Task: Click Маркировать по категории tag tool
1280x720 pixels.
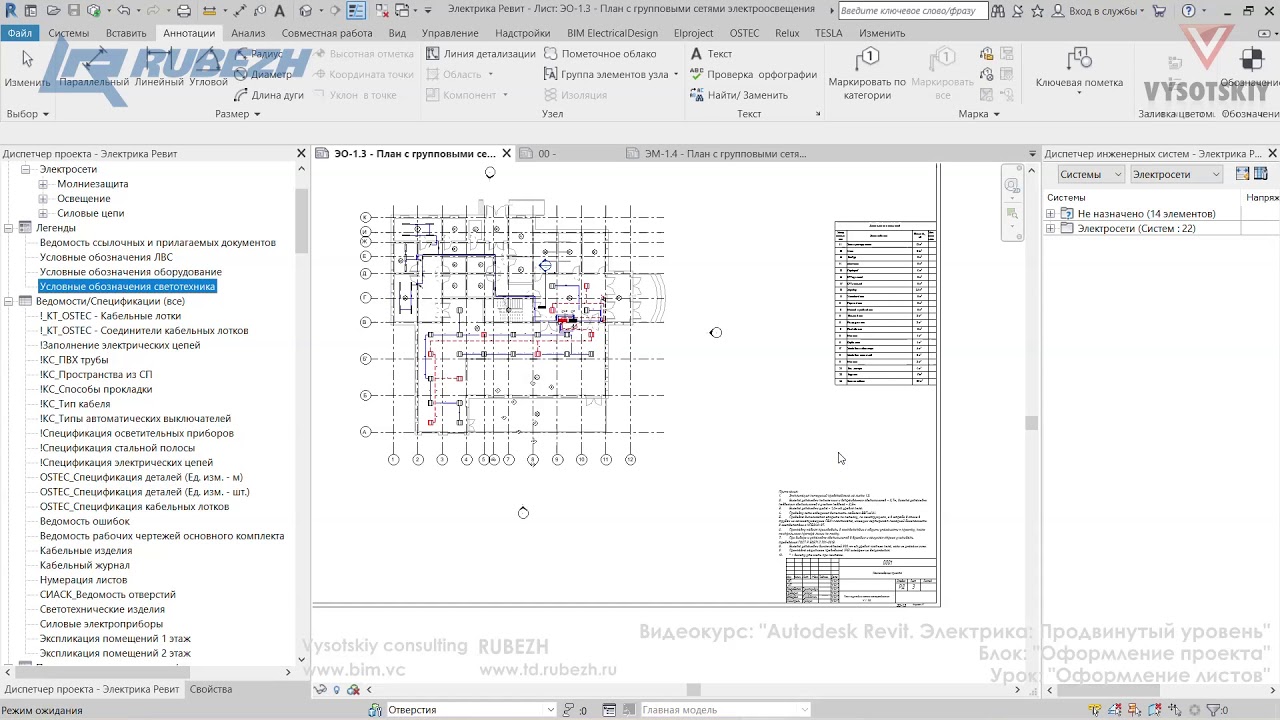Action: point(867,73)
